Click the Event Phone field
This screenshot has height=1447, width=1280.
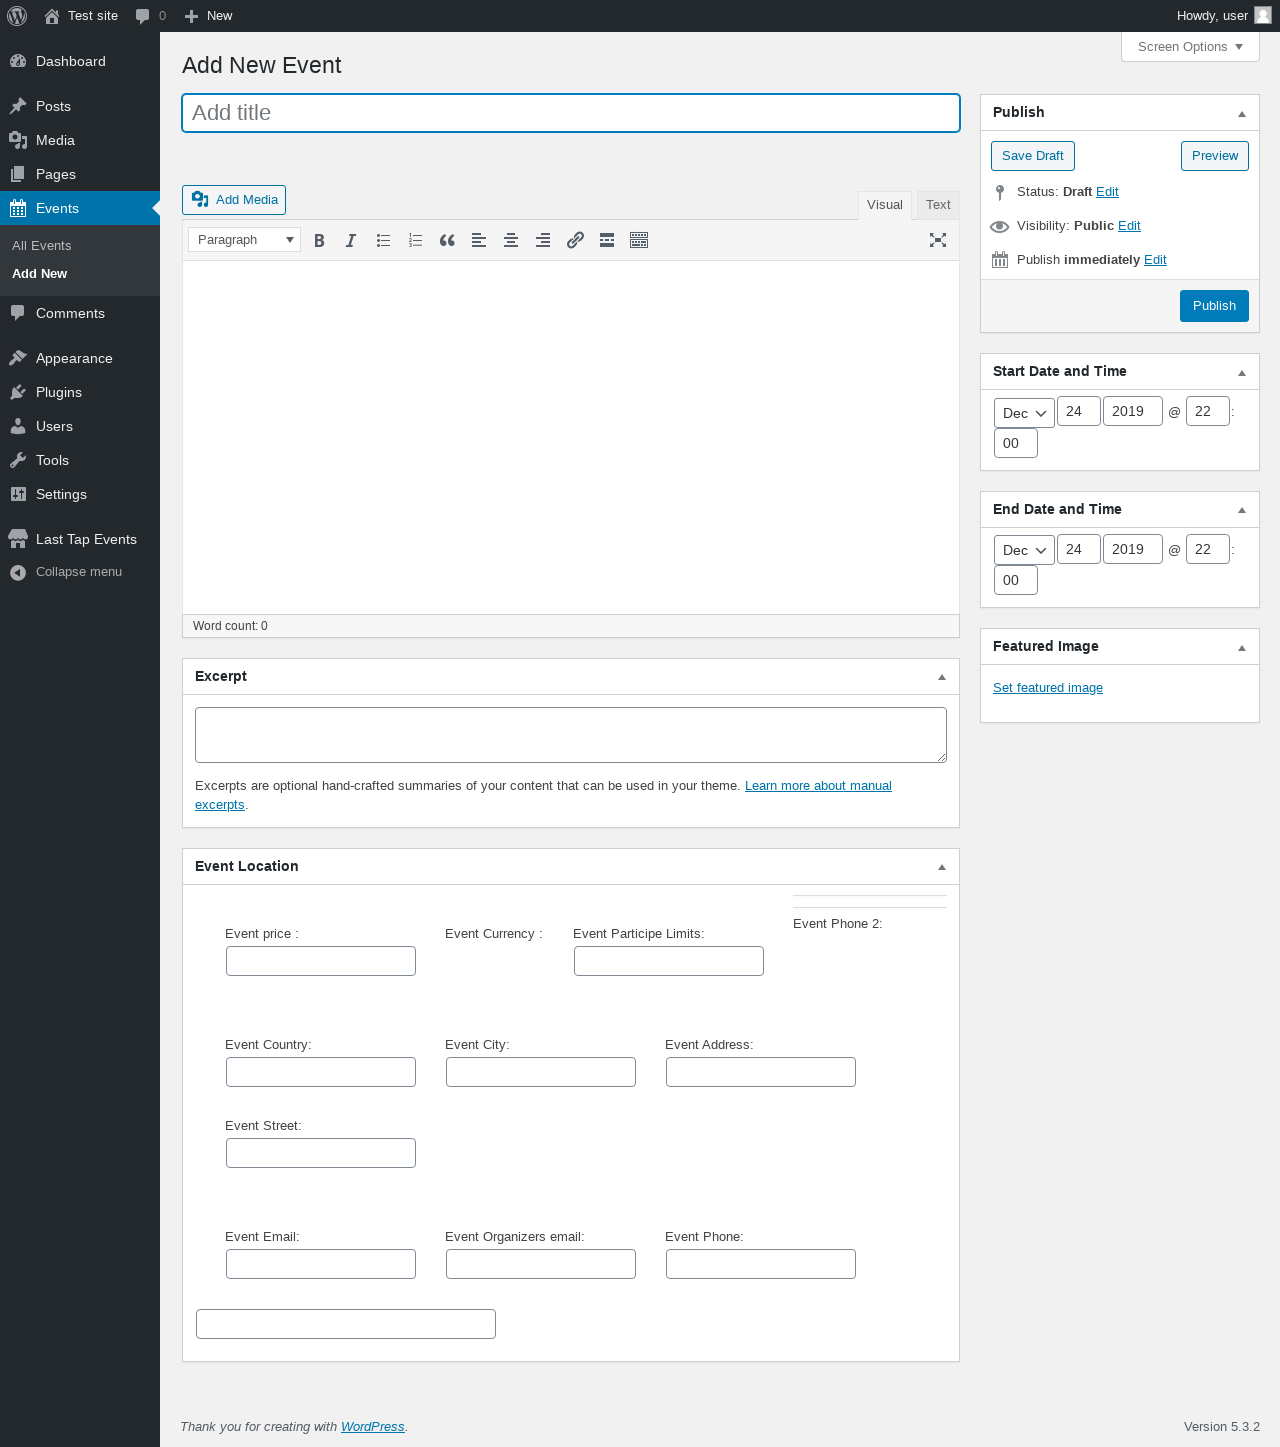coord(761,1264)
